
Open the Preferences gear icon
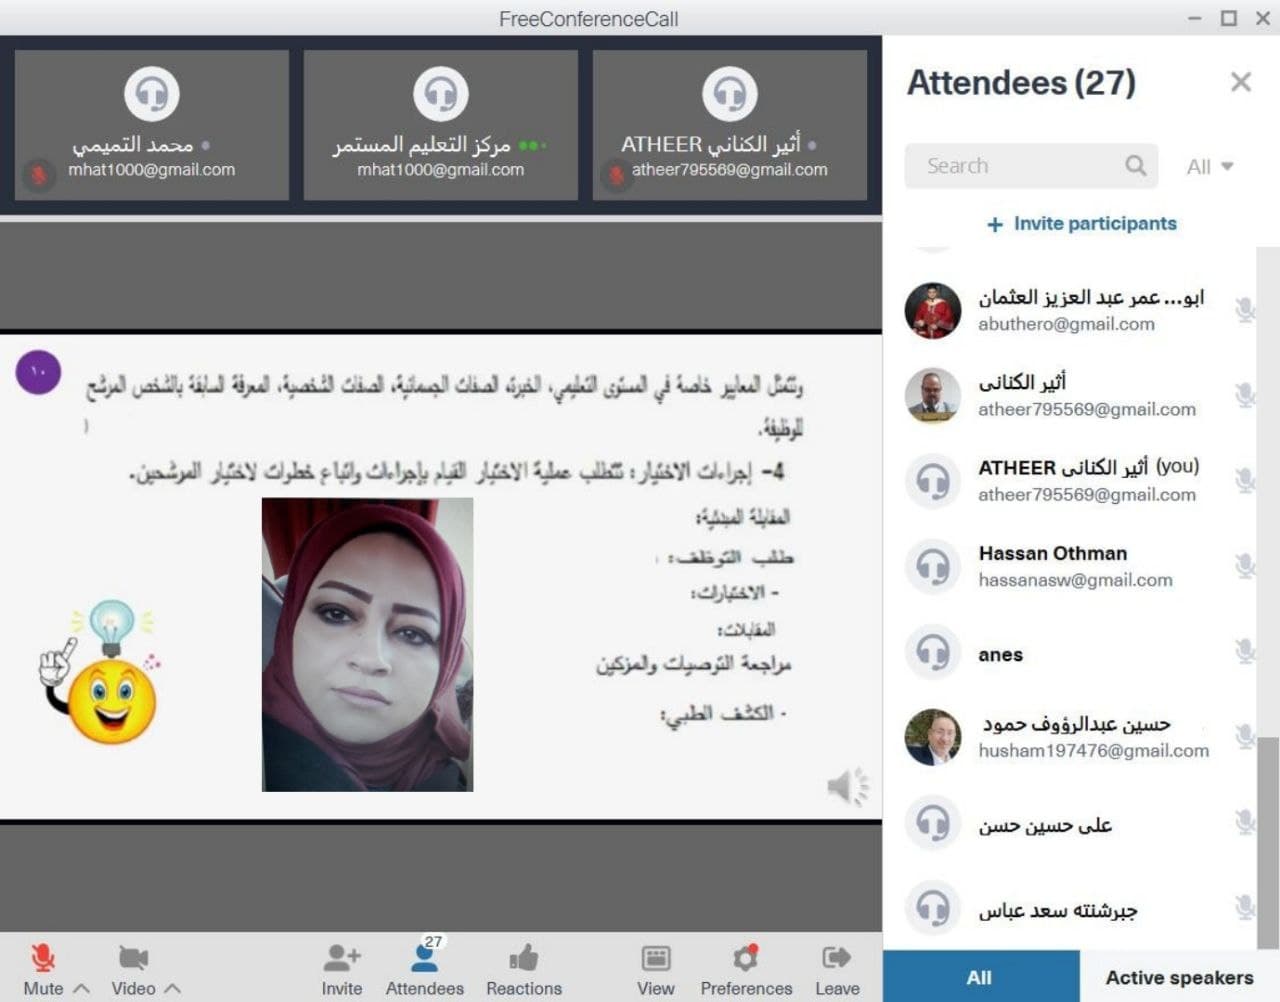tap(746, 958)
